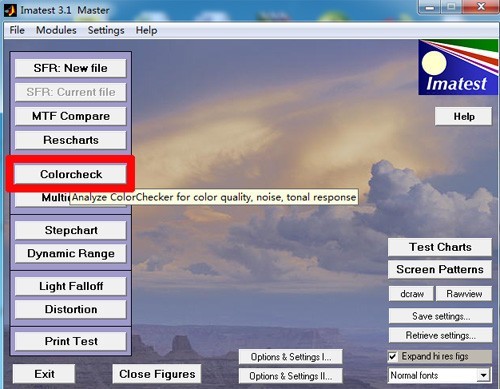Open the Print Test module

tap(71, 341)
